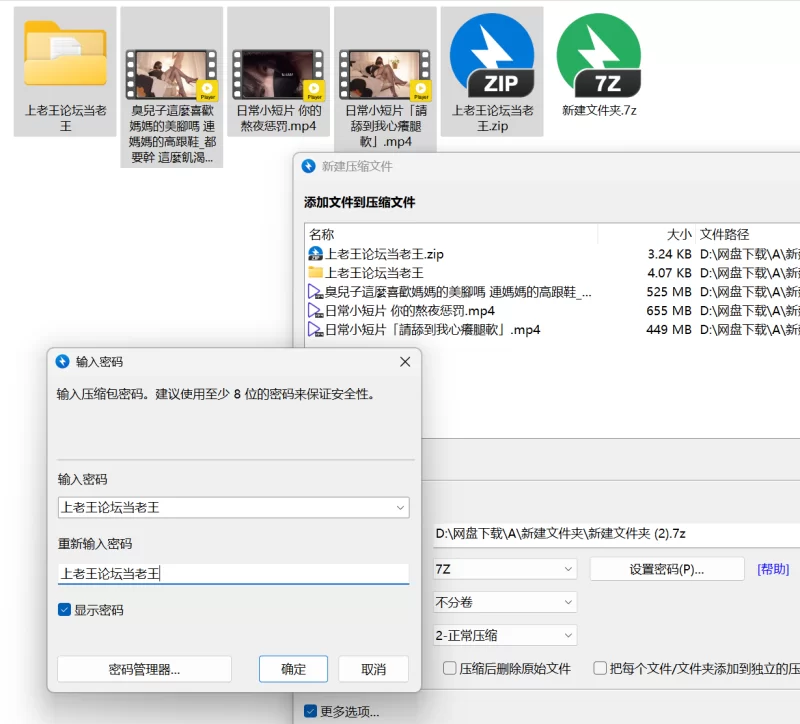
Task: Open the 2-正常压缩 compression level dropdown
Action: tap(505, 636)
